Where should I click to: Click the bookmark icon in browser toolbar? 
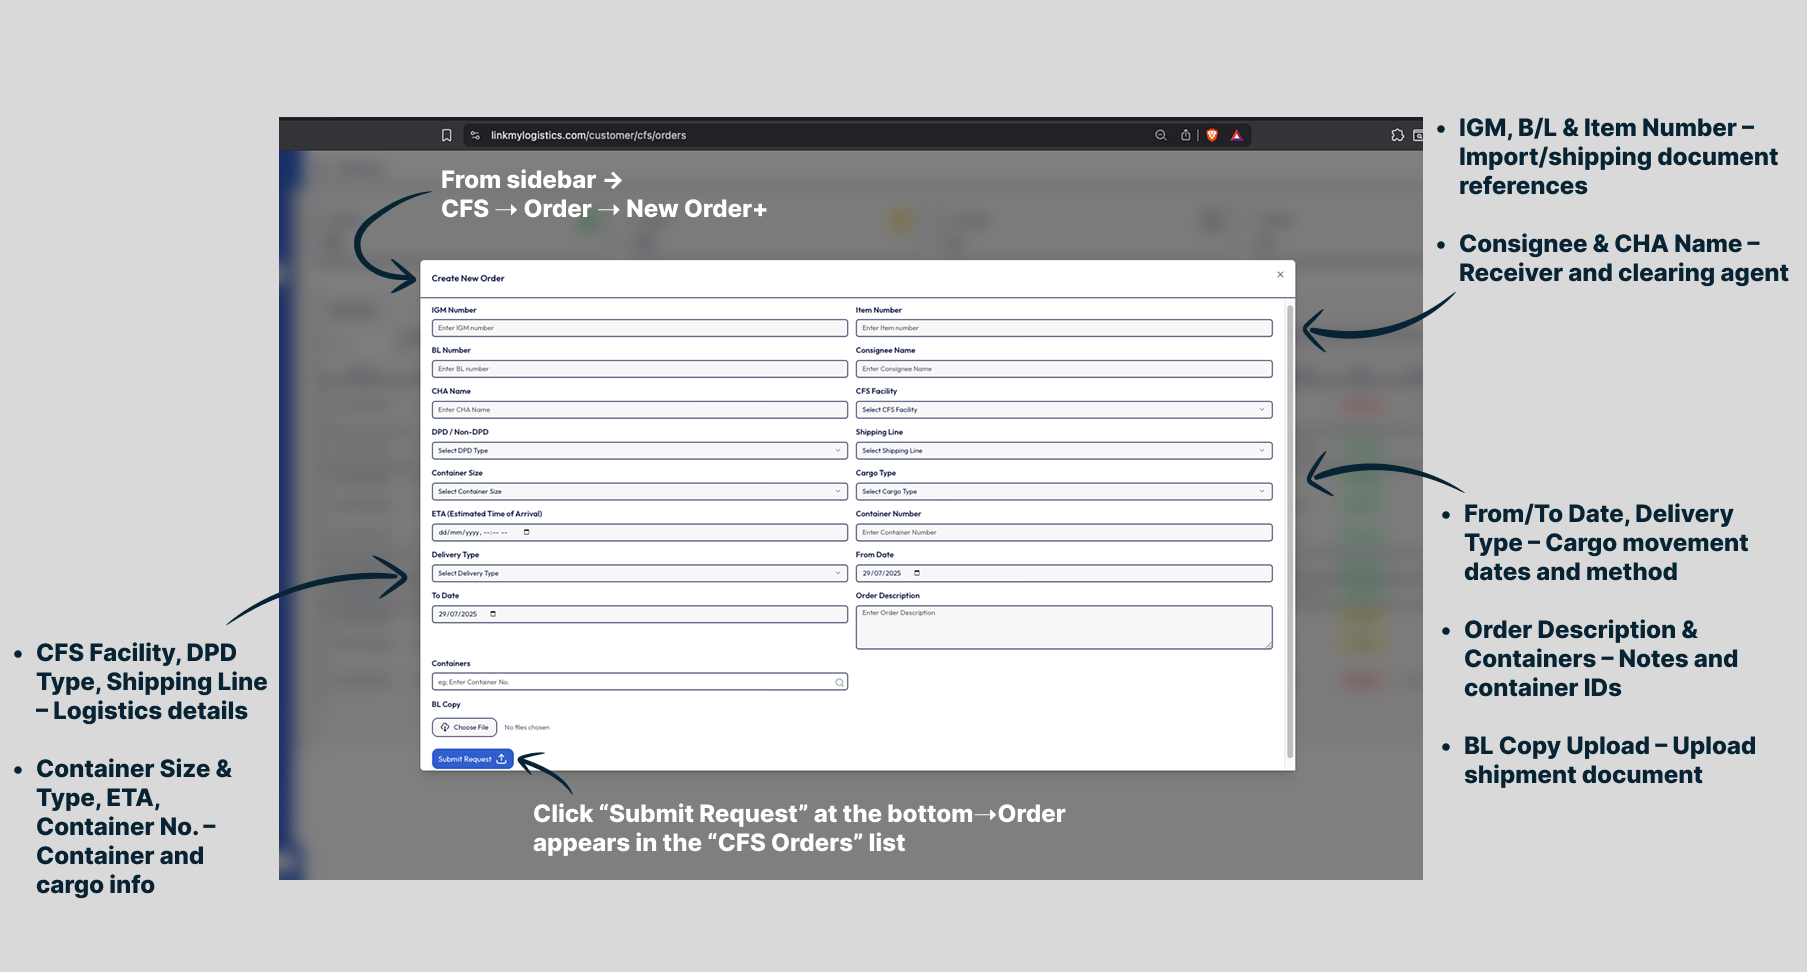click(x=446, y=135)
